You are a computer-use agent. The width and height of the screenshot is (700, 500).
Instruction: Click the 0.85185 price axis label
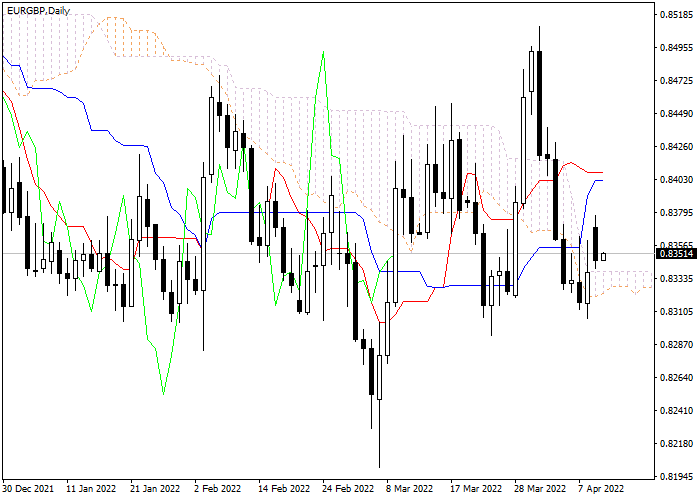tap(677, 15)
